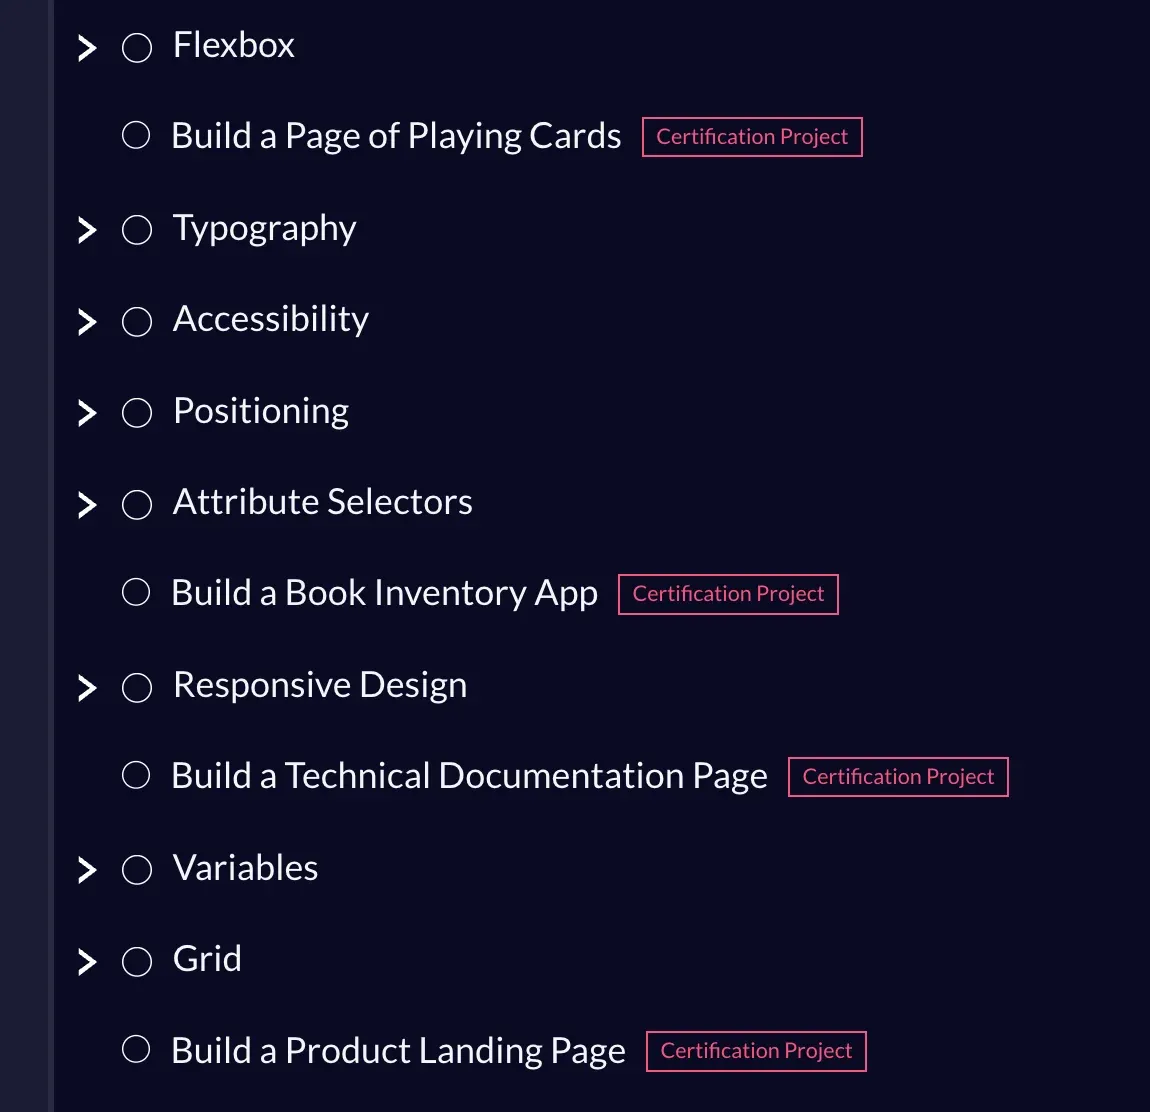Click the completion circle beside Flexbox
Viewport: 1150px width, 1112px height.
(137, 47)
